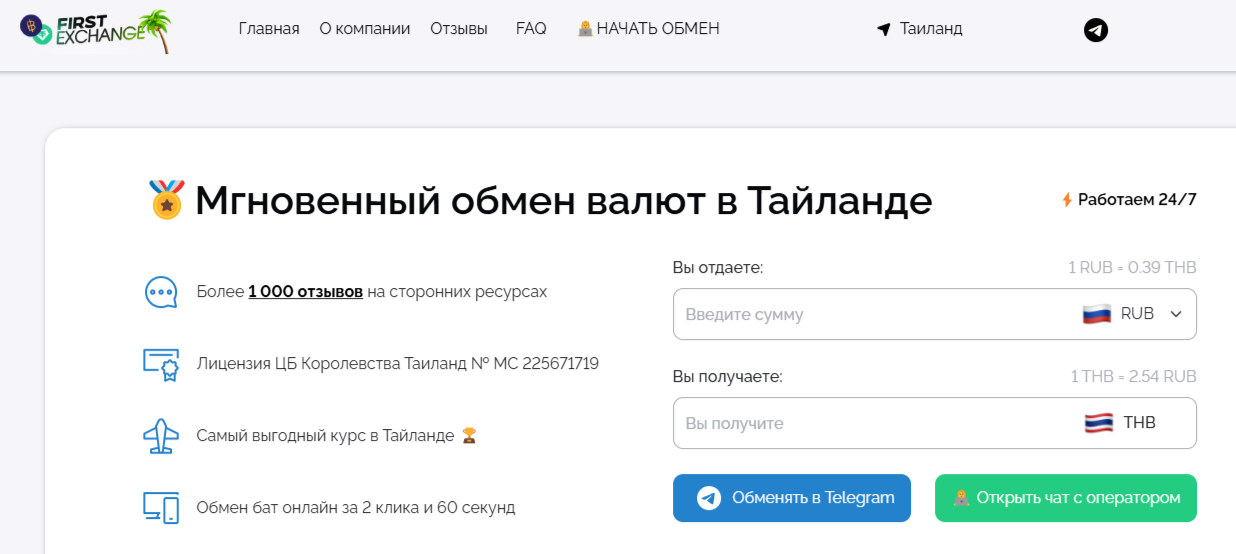The width and height of the screenshot is (1236, 554).
Task: Open the FAQ menu item
Action: 531,29
